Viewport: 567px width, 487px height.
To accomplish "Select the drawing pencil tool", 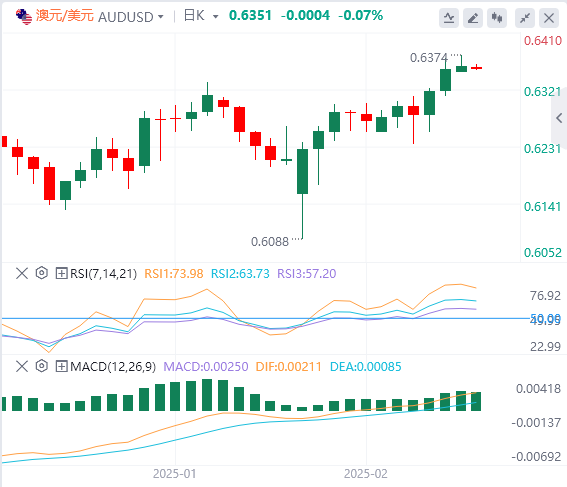I will (473, 18).
